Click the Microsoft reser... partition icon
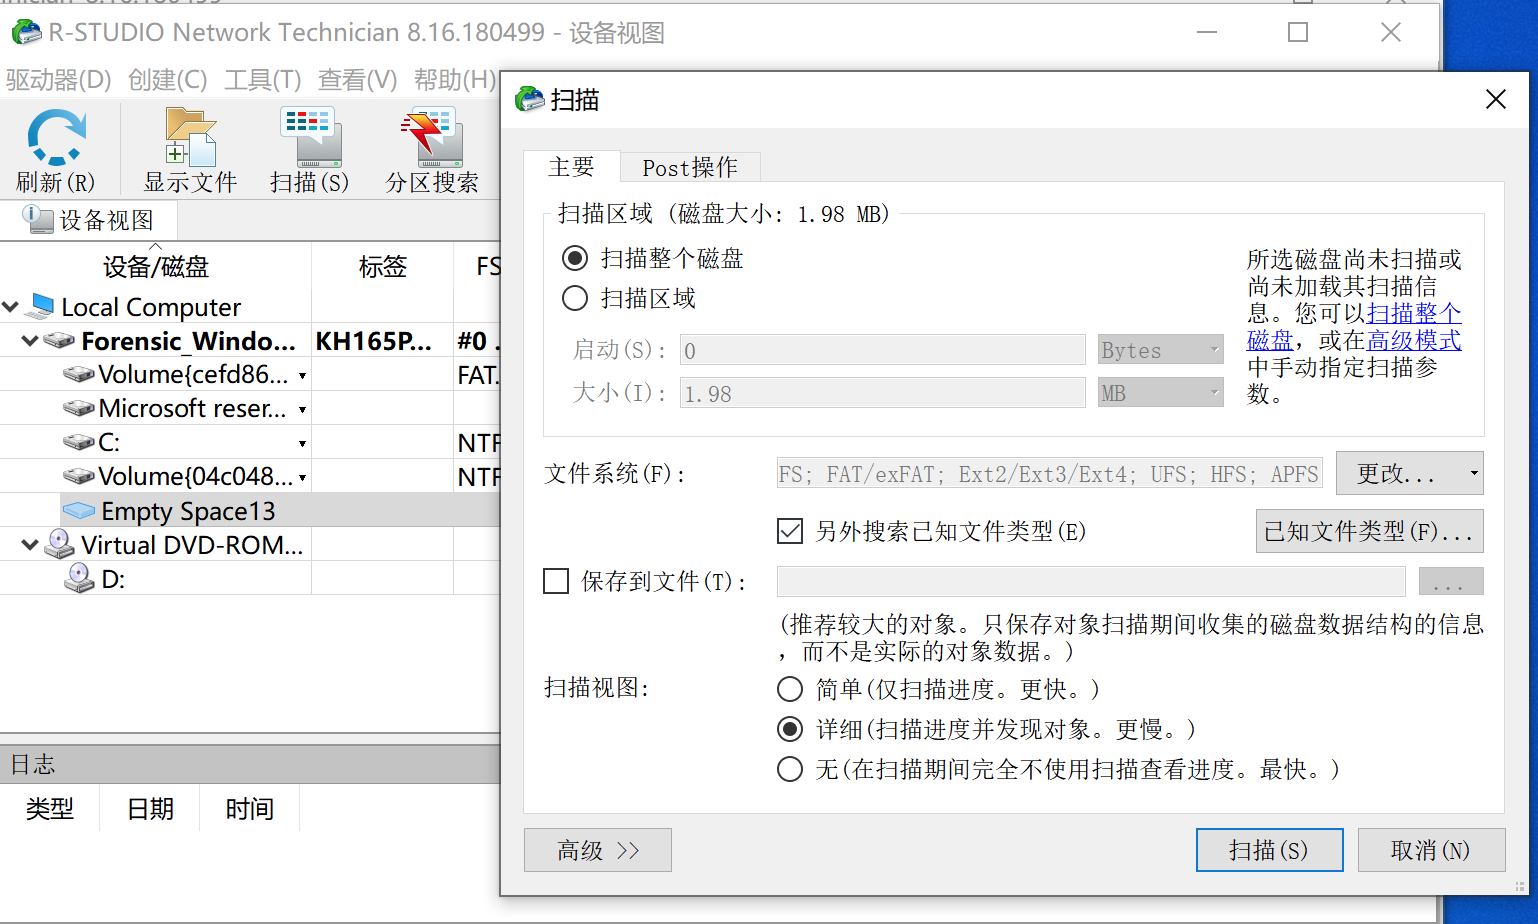The height and width of the screenshot is (924, 1538). (79, 409)
